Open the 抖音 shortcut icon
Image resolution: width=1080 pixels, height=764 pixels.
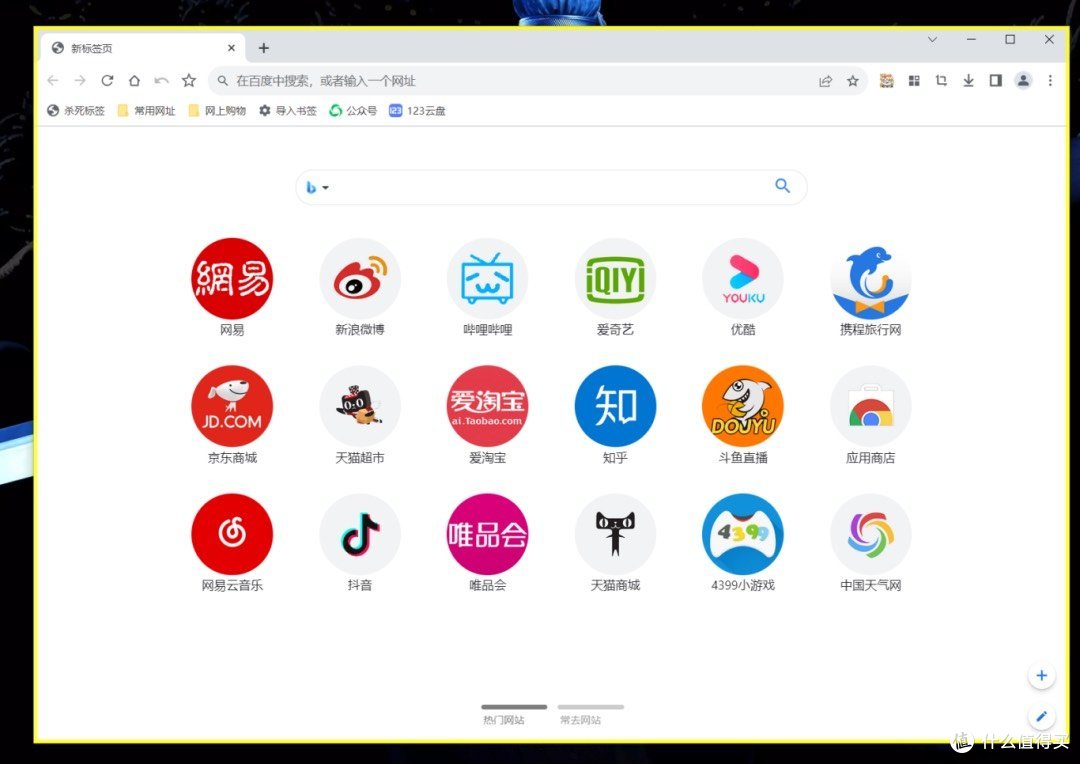click(360, 534)
